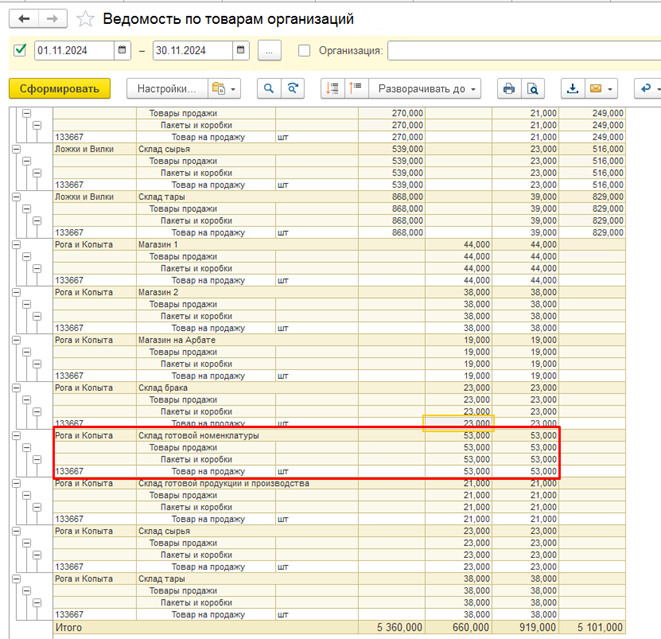Go forward with the right arrow button
This screenshot has height=639, width=661.
tap(53, 19)
